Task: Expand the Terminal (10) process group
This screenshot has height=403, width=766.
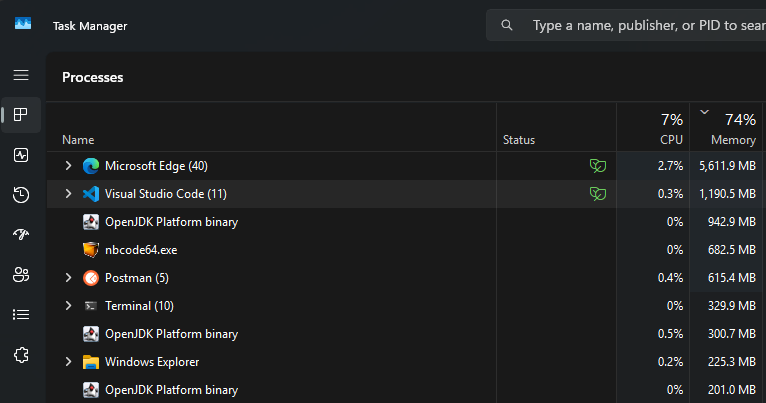Action: (68, 306)
